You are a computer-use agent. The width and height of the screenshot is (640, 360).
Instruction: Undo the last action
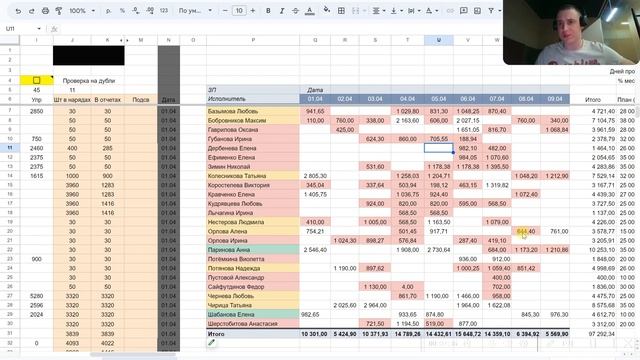(18, 11)
